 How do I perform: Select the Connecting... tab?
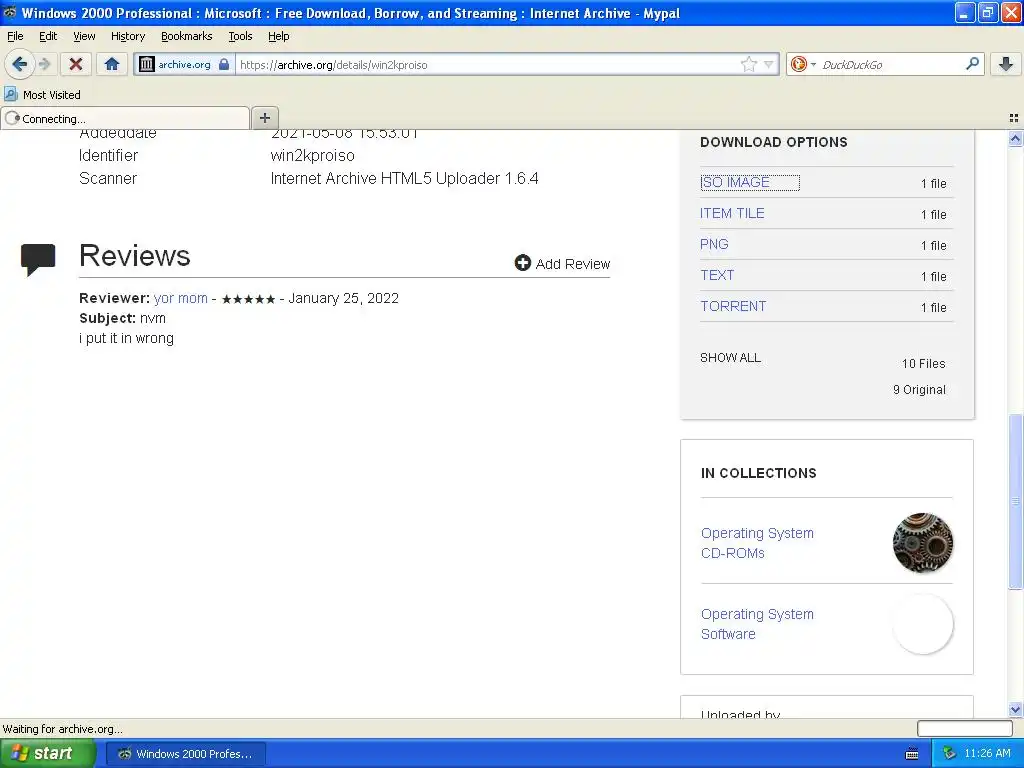125,118
